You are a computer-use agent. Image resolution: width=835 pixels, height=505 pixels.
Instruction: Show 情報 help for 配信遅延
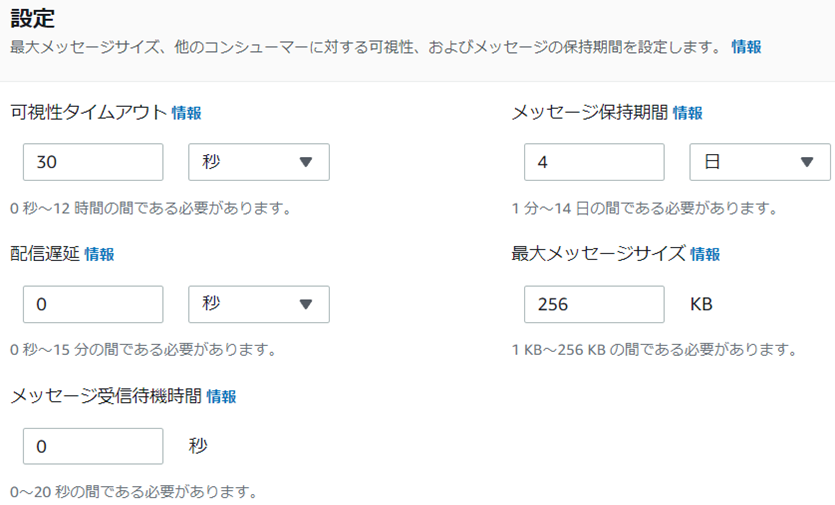point(99,254)
